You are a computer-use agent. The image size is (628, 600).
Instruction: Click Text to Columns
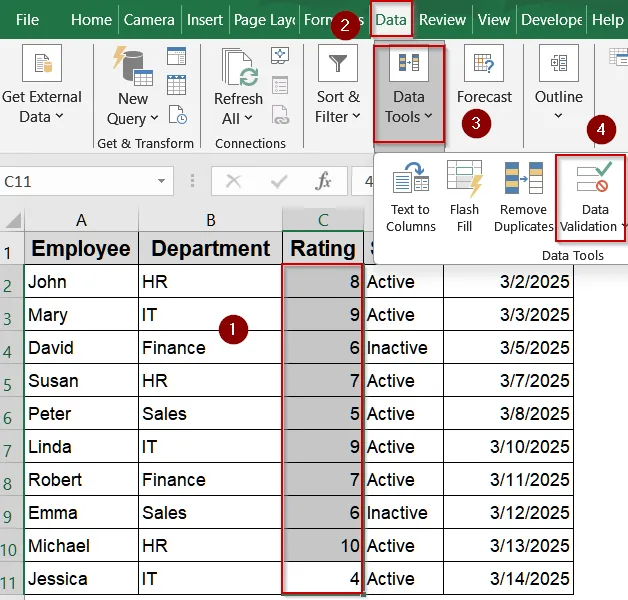pos(411,197)
